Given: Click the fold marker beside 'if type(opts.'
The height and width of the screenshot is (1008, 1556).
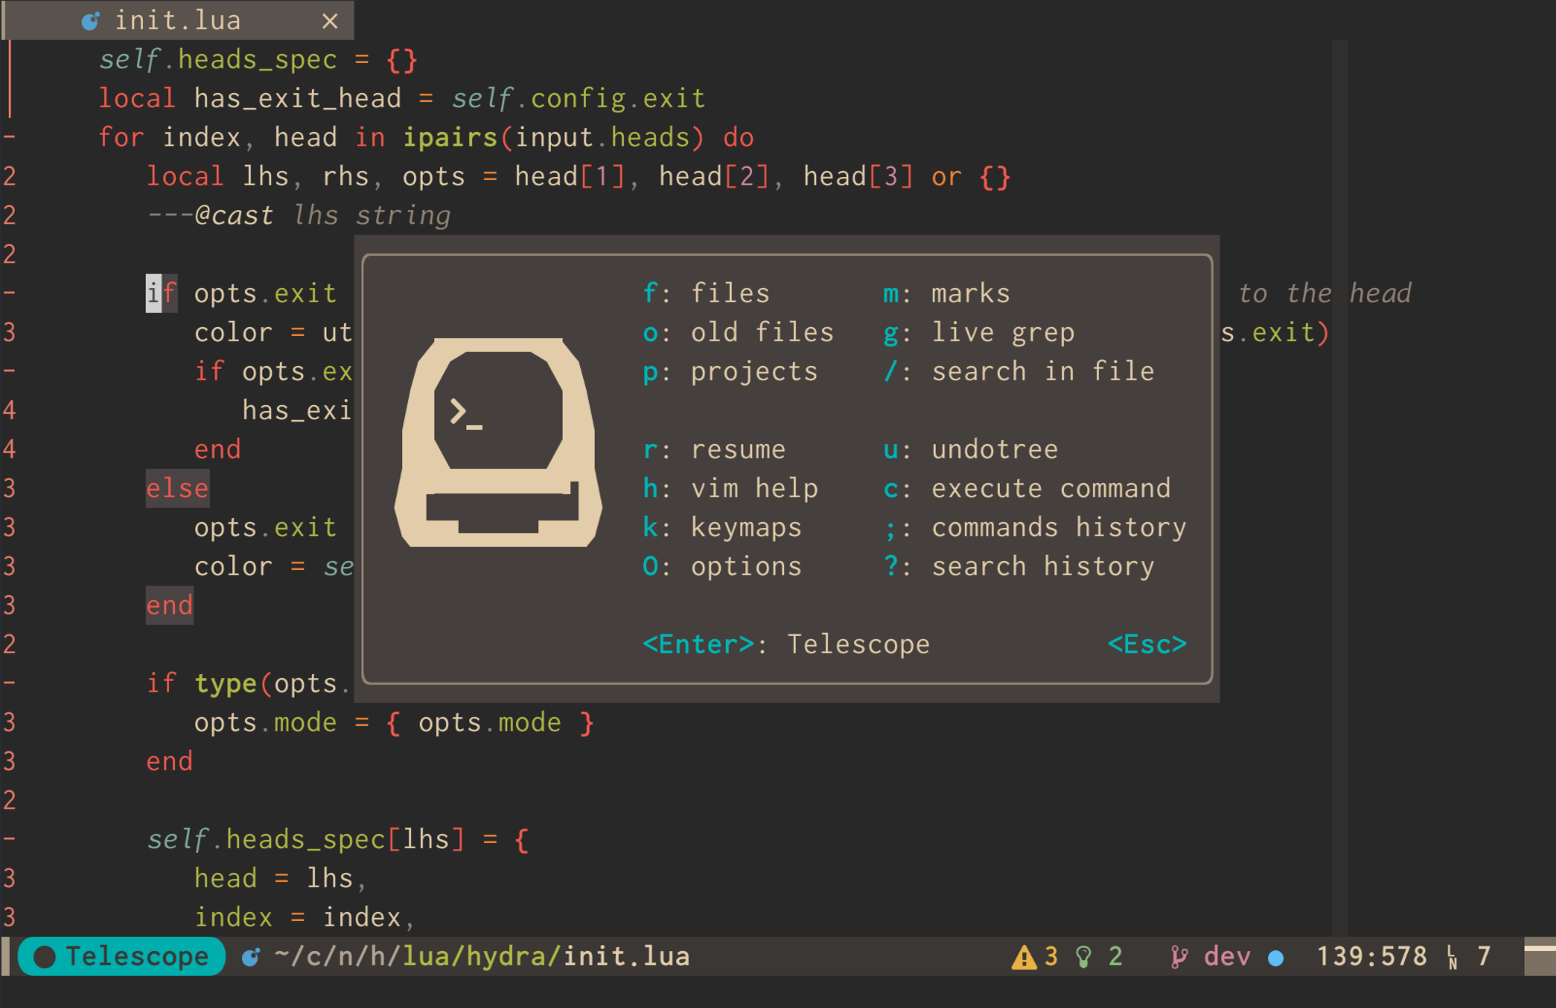Looking at the screenshot, I should (9, 683).
